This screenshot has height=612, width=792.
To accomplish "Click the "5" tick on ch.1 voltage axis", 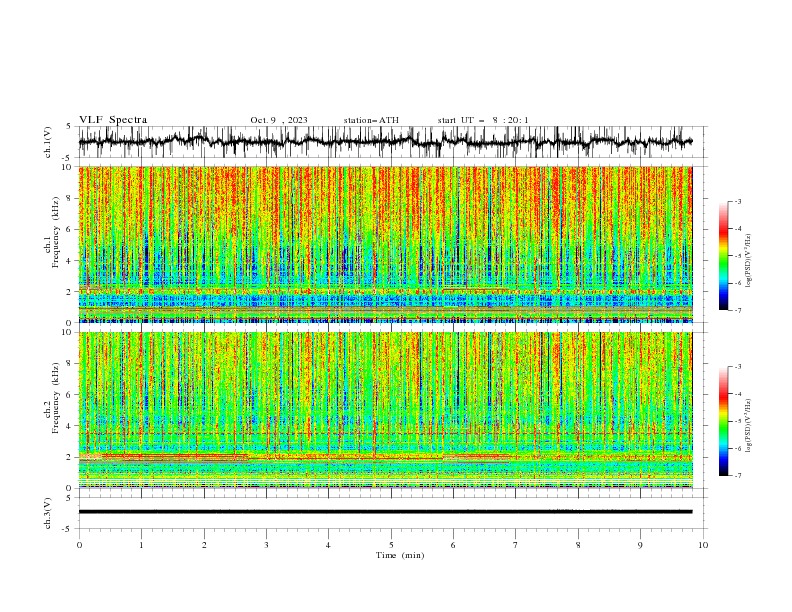I will click(71, 127).
